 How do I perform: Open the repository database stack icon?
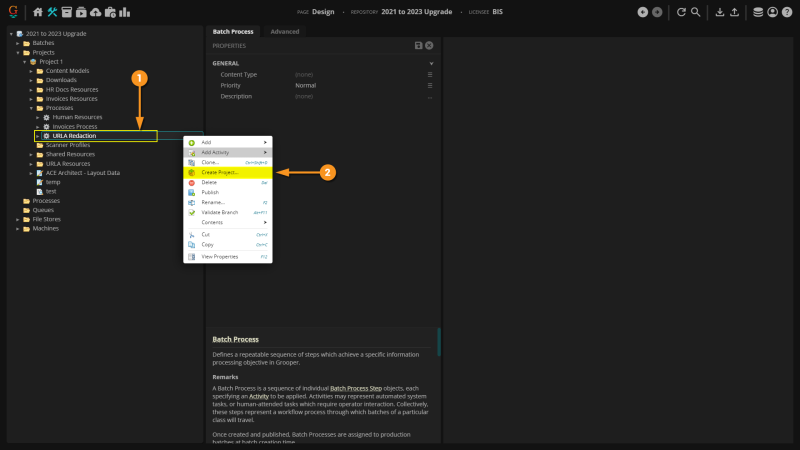pyautogui.click(x=758, y=12)
